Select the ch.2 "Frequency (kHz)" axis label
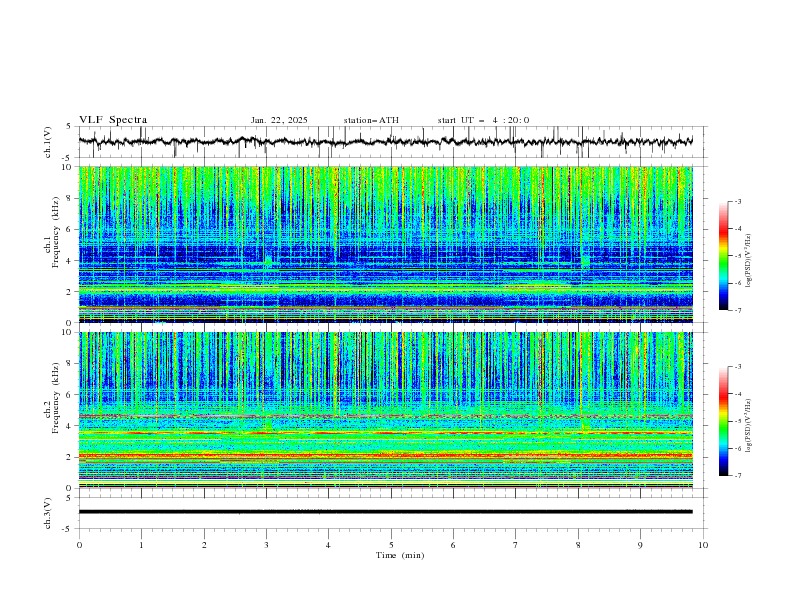 click(x=56, y=397)
